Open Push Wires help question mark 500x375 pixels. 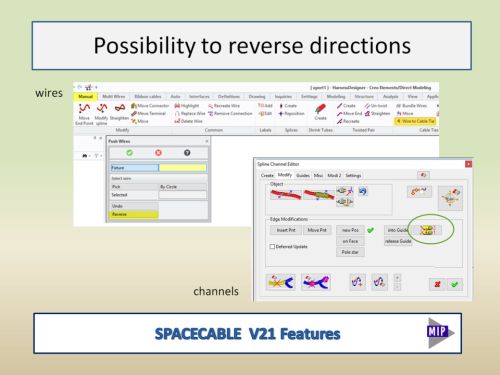pos(187,153)
